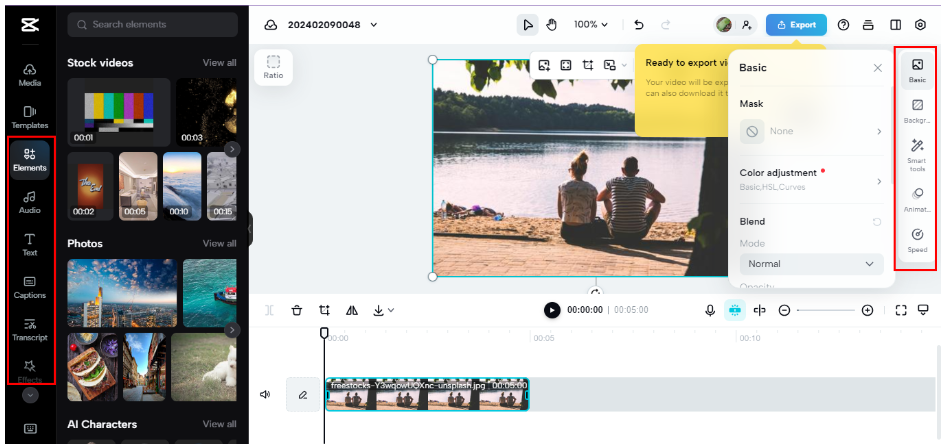
Task: Select the color bars stock video
Action: (x=118, y=112)
